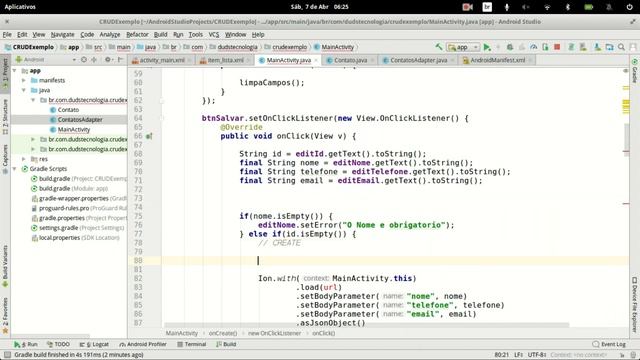Image resolution: width=640 pixels, height=360 pixels.
Task: Click Attach debugger to Android process icon
Action: point(545,47)
